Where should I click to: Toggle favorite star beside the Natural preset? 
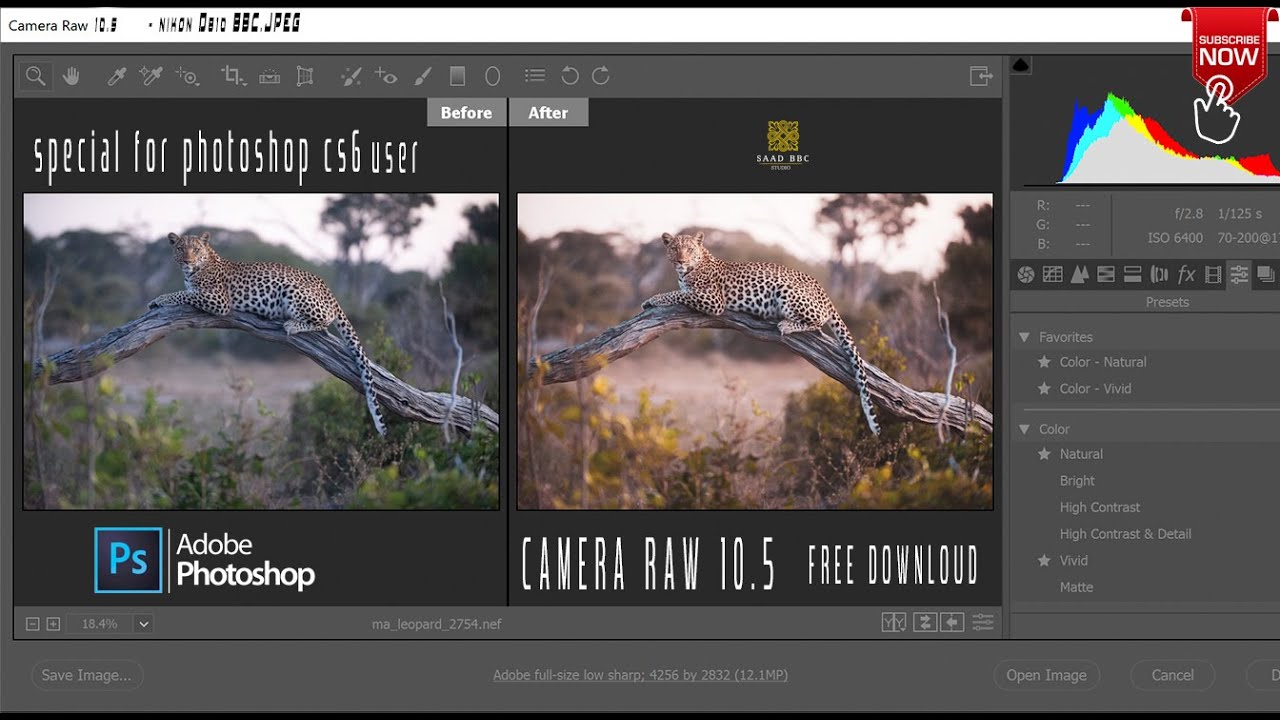pos(1044,454)
